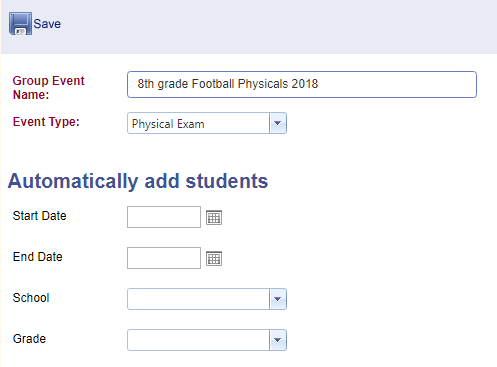Image resolution: width=497 pixels, height=367 pixels.
Task: Click the Start Date label
Action: click(x=39, y=216)
